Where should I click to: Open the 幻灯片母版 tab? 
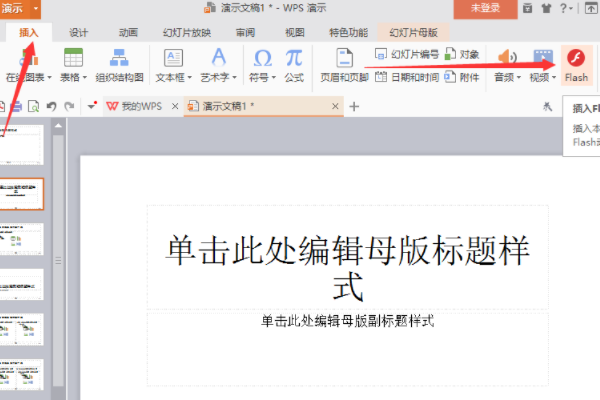tap(413, 33)
